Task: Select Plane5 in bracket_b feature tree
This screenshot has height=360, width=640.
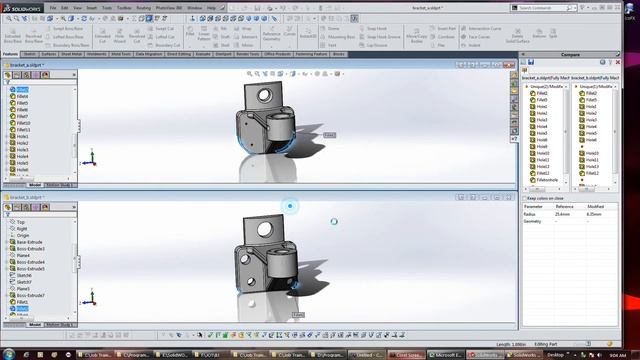Action: [20, 289]
